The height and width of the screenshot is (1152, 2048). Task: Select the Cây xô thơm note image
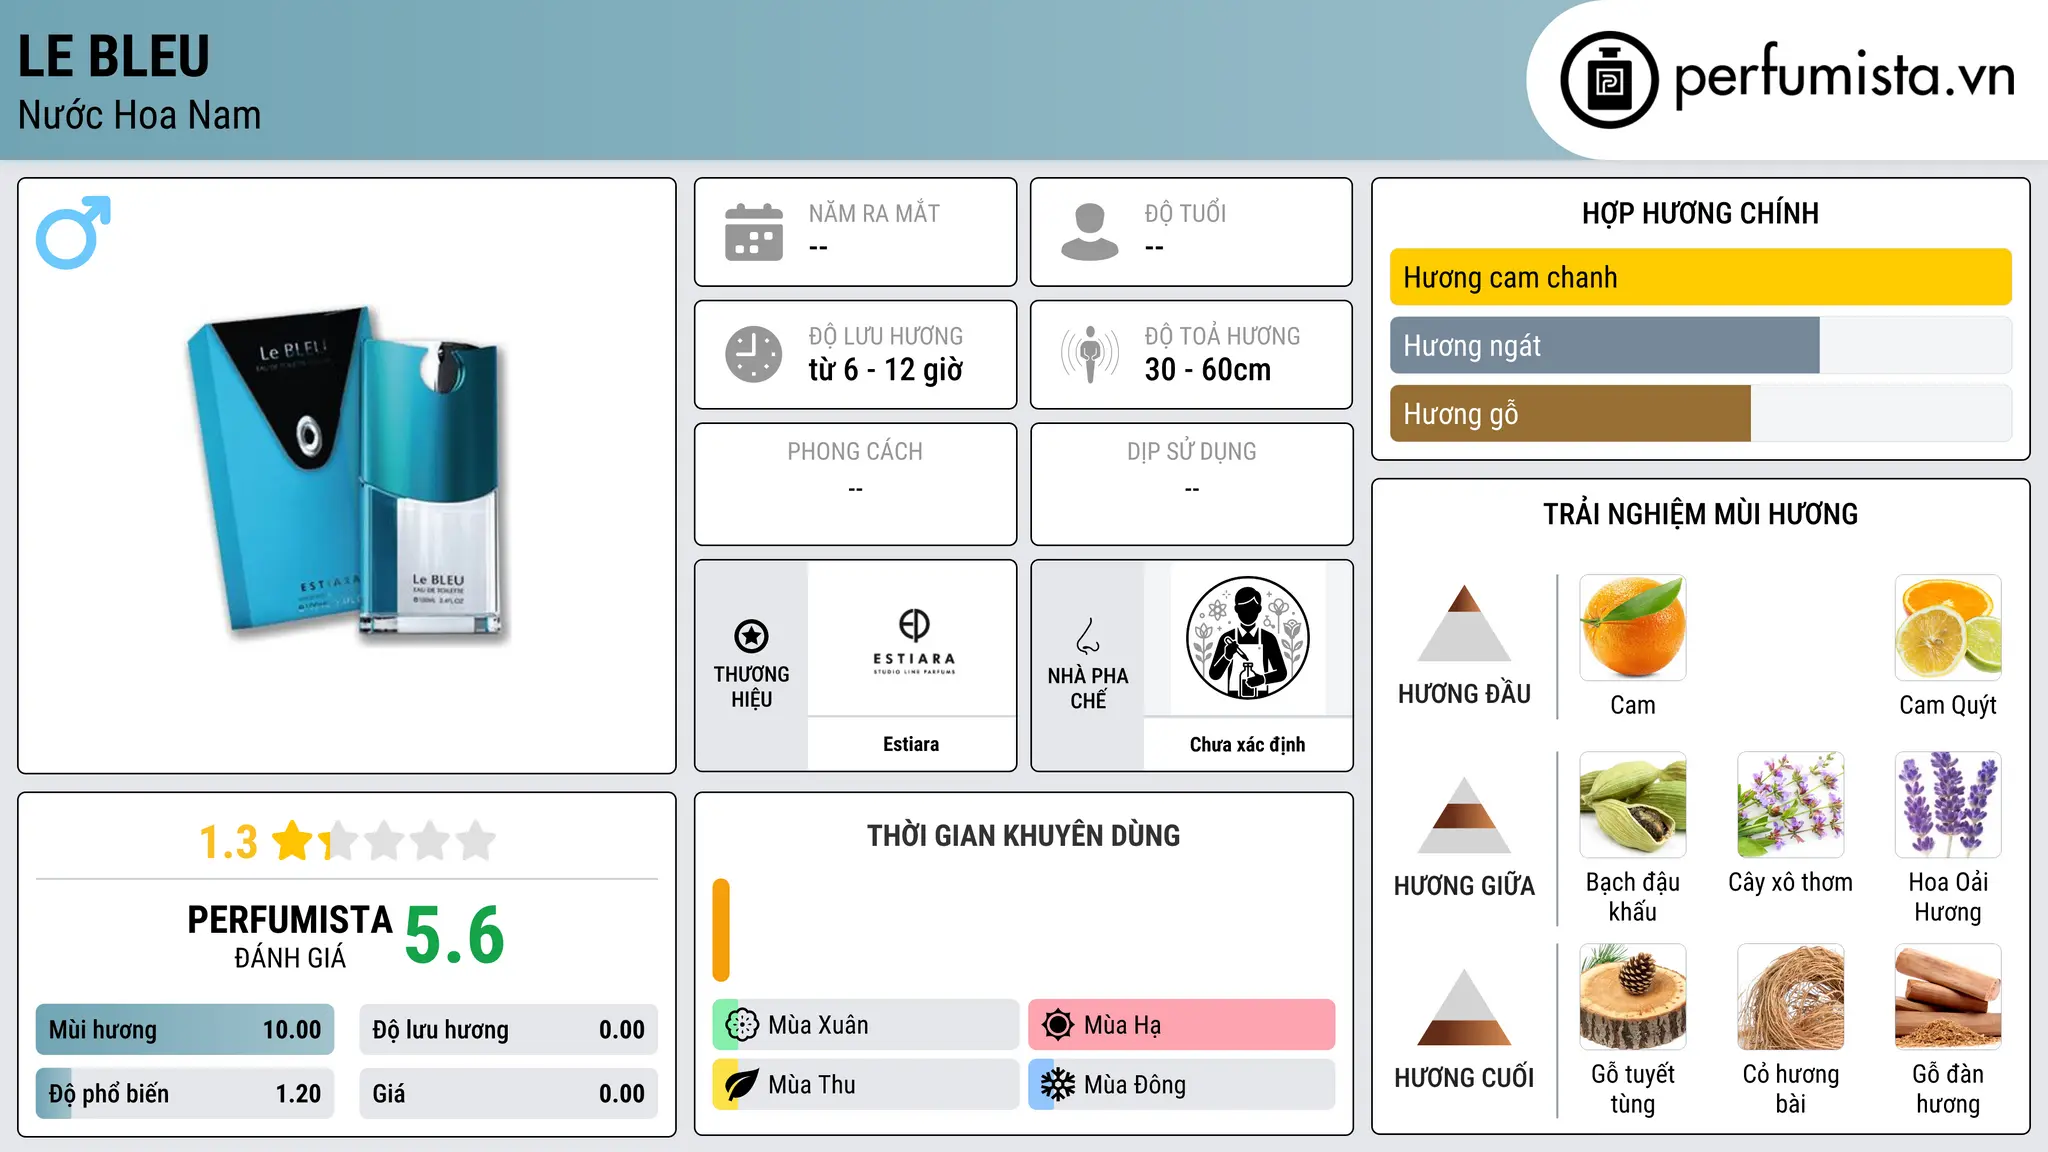pos(1791,805)
